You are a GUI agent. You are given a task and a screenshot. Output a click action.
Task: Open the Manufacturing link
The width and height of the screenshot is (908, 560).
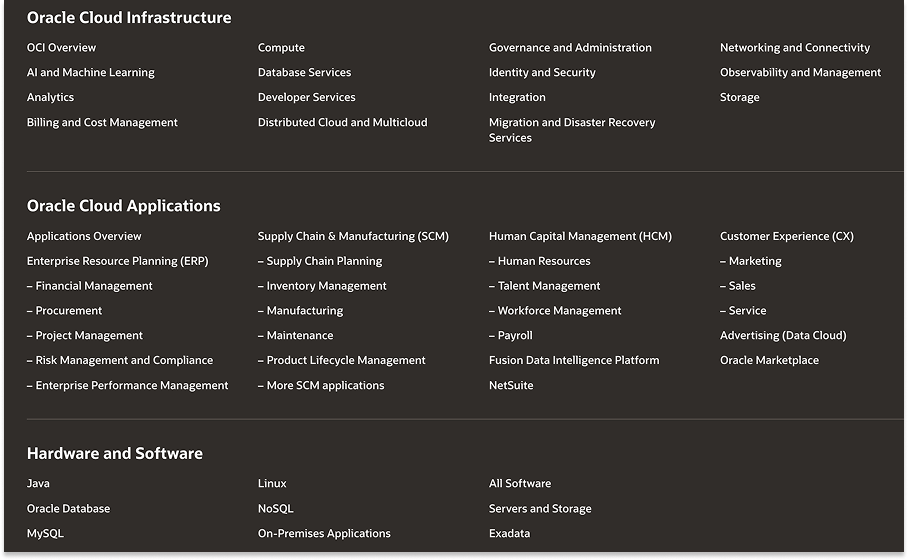[301, 310]
